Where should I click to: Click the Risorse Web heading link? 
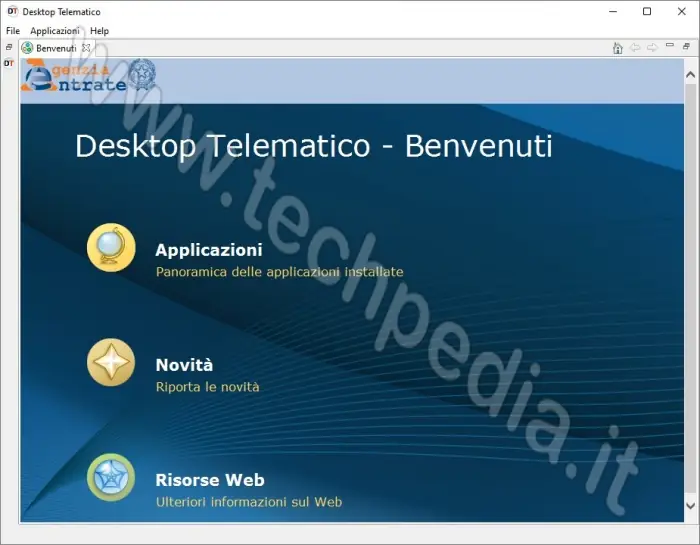[210, 480]
